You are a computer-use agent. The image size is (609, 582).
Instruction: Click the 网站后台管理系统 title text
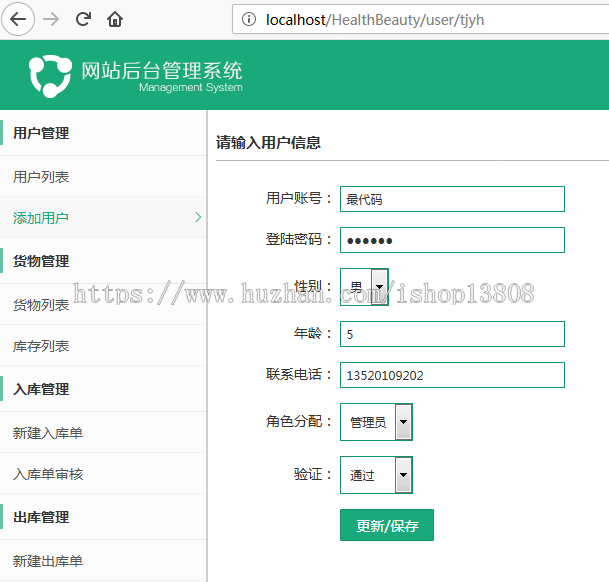point(162,71)
